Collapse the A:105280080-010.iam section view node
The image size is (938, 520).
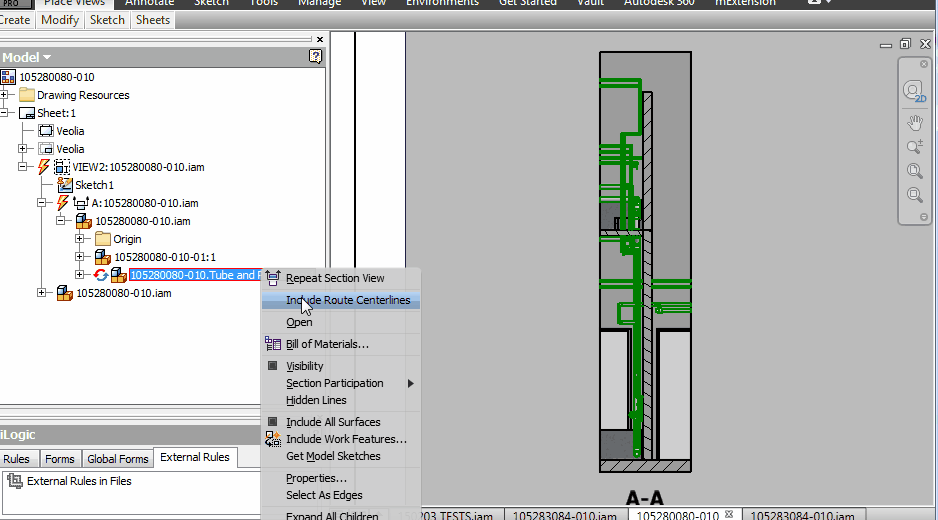(x=41, y=203)
